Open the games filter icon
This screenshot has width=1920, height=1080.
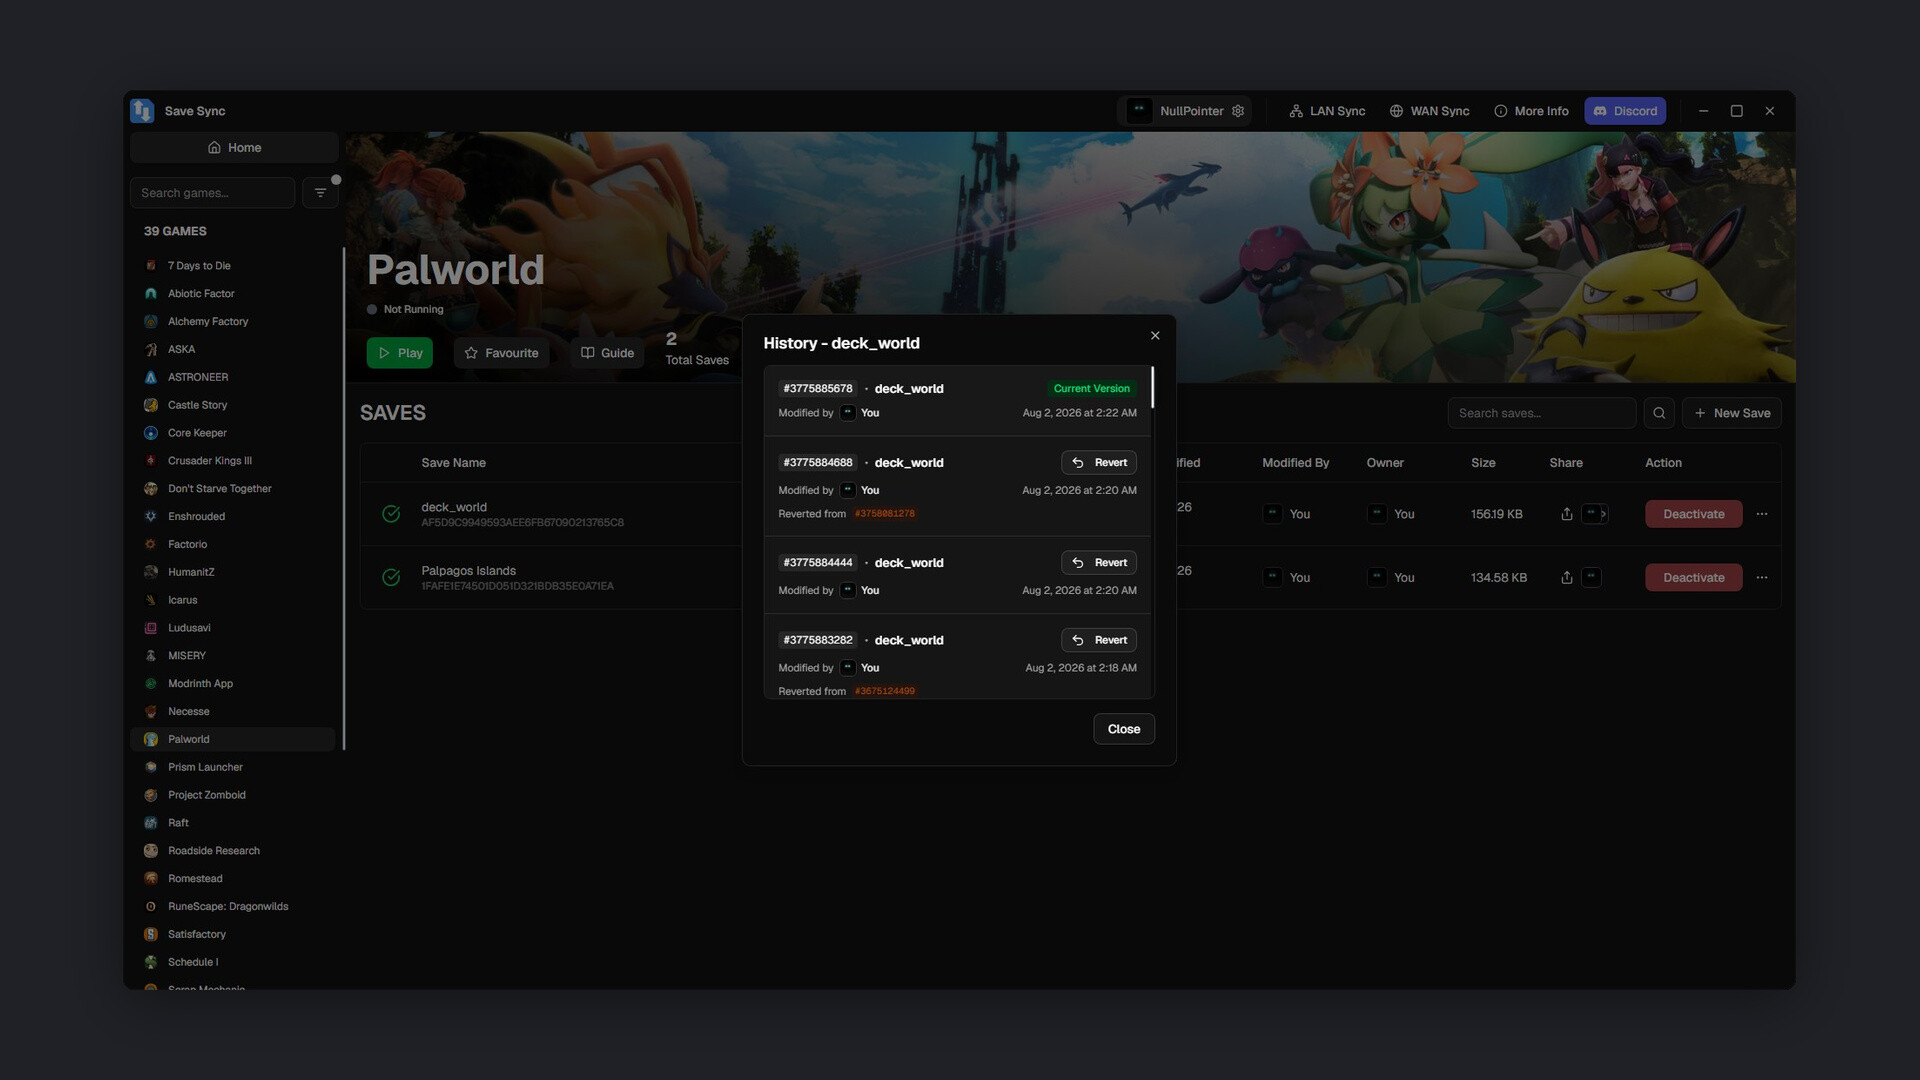(x=320, y=193)
